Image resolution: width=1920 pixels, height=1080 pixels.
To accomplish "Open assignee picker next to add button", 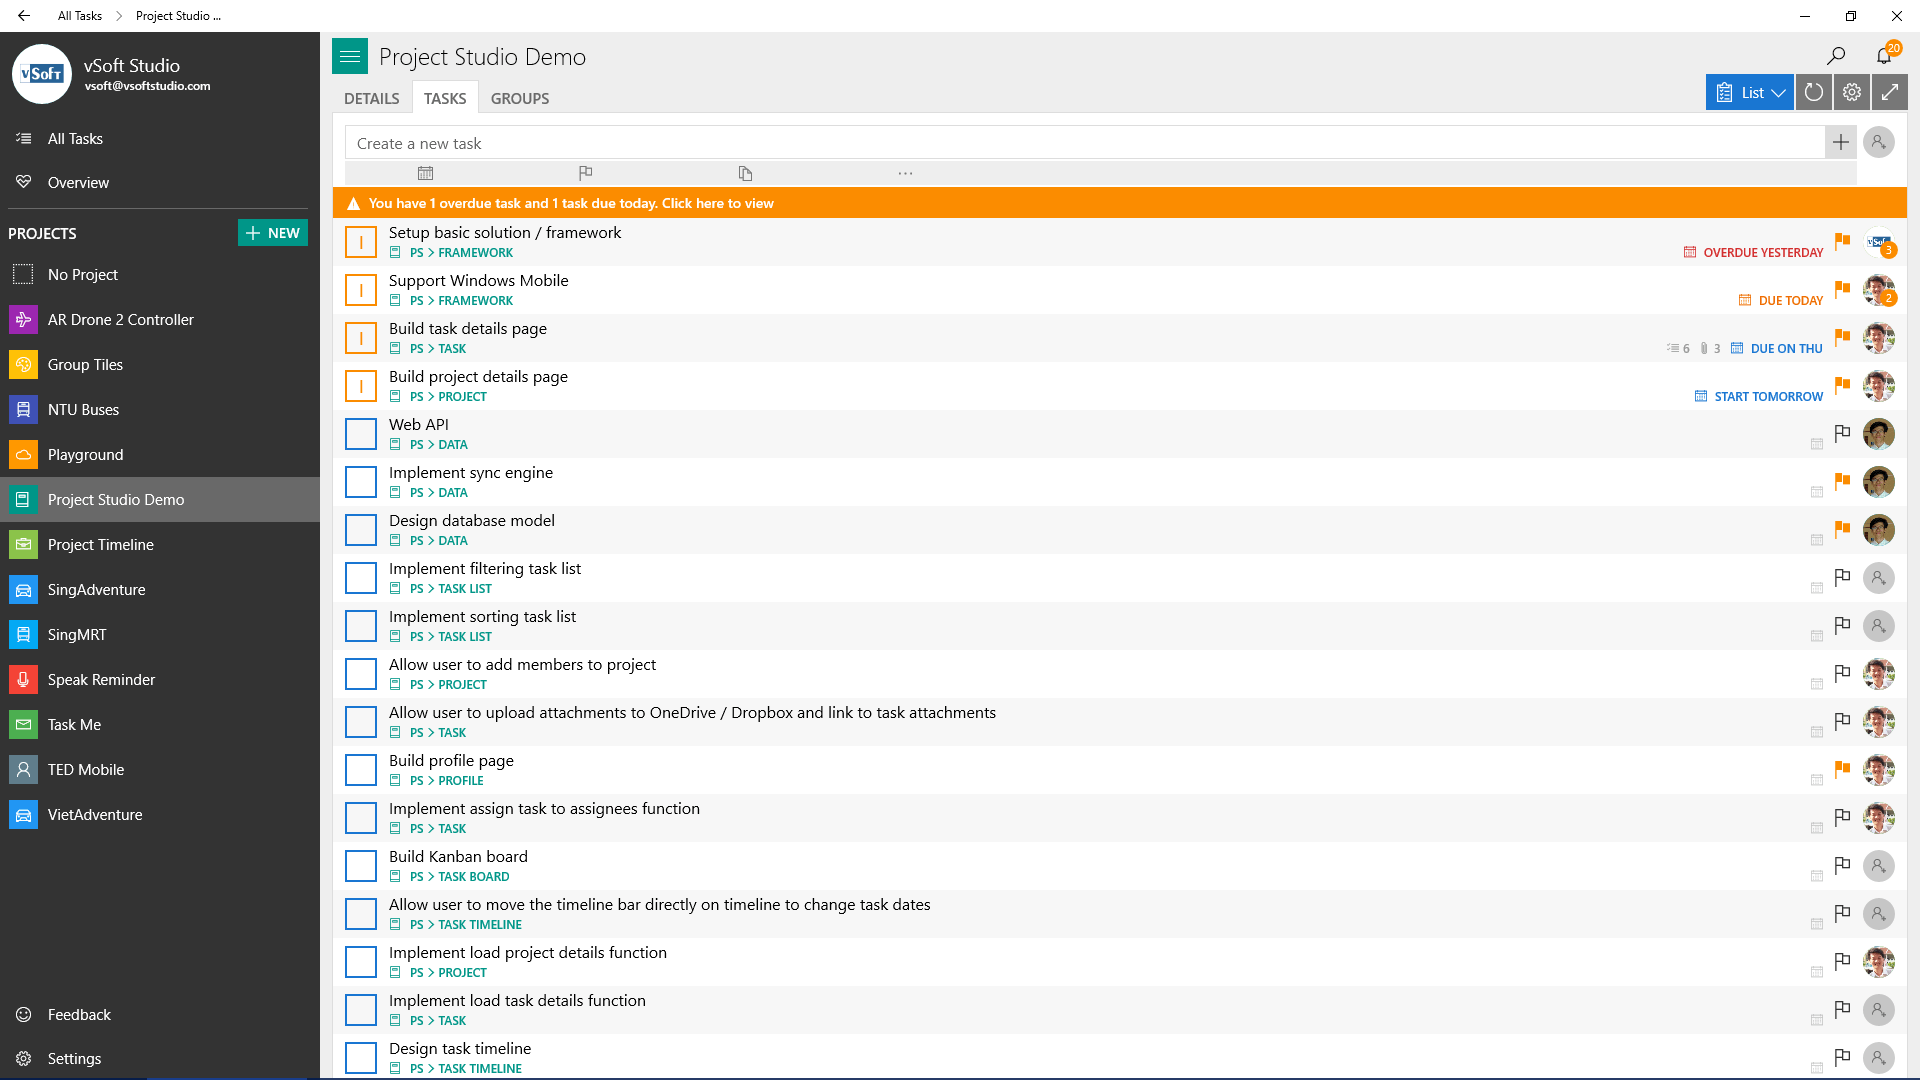I will point(1879,143).
